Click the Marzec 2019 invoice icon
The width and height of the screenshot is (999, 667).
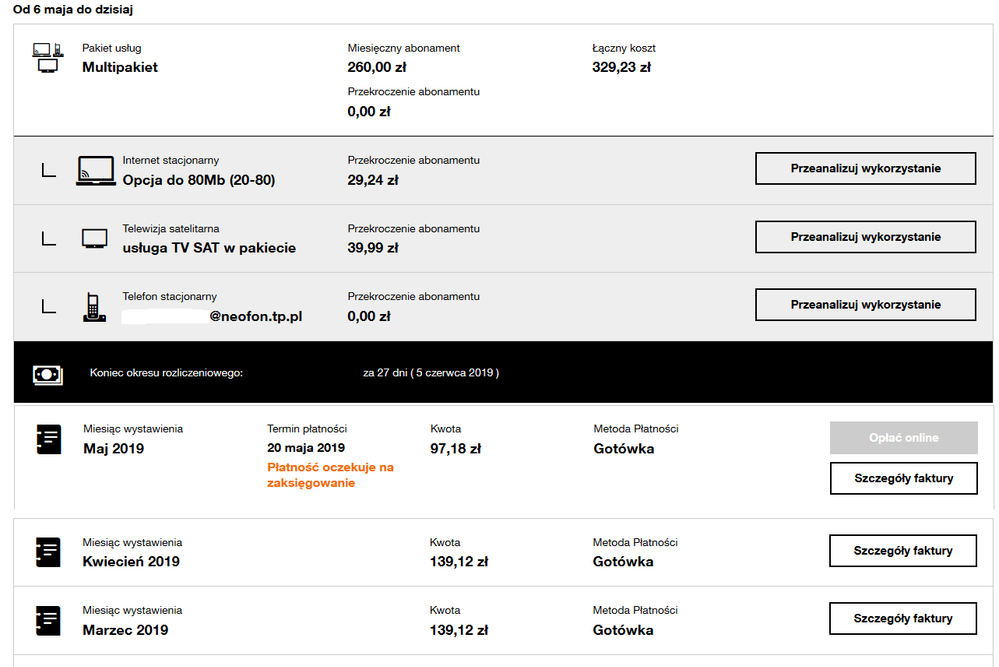coord(48,620)
